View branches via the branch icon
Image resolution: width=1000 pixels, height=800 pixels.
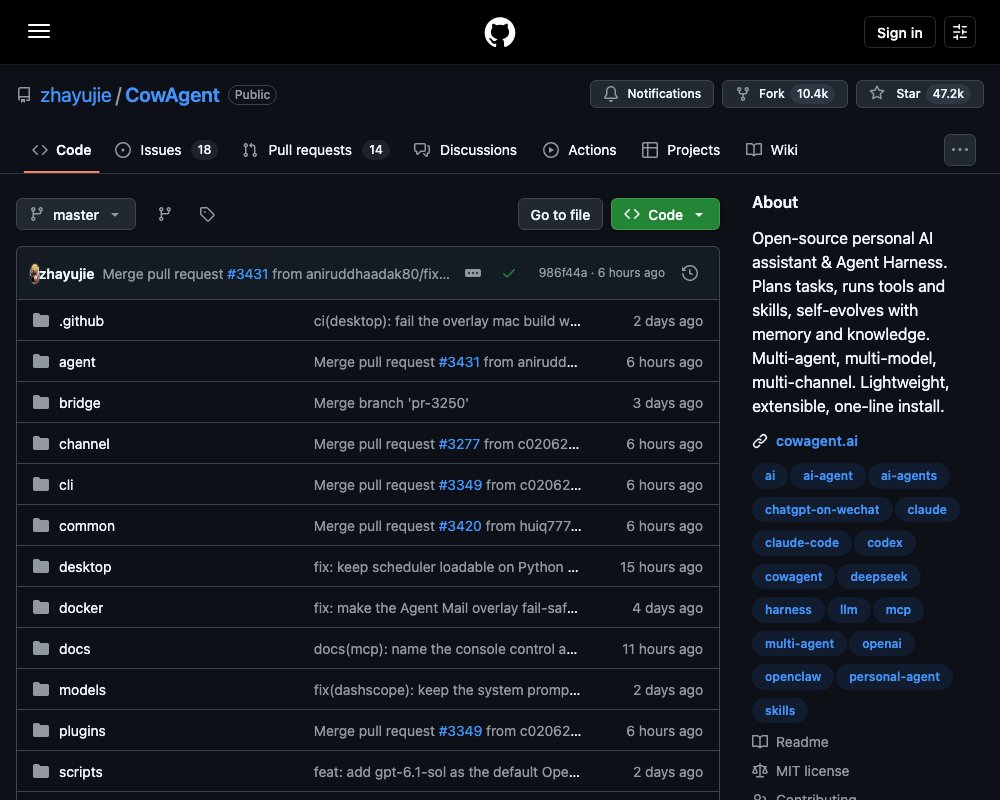(x=165, y=214)
